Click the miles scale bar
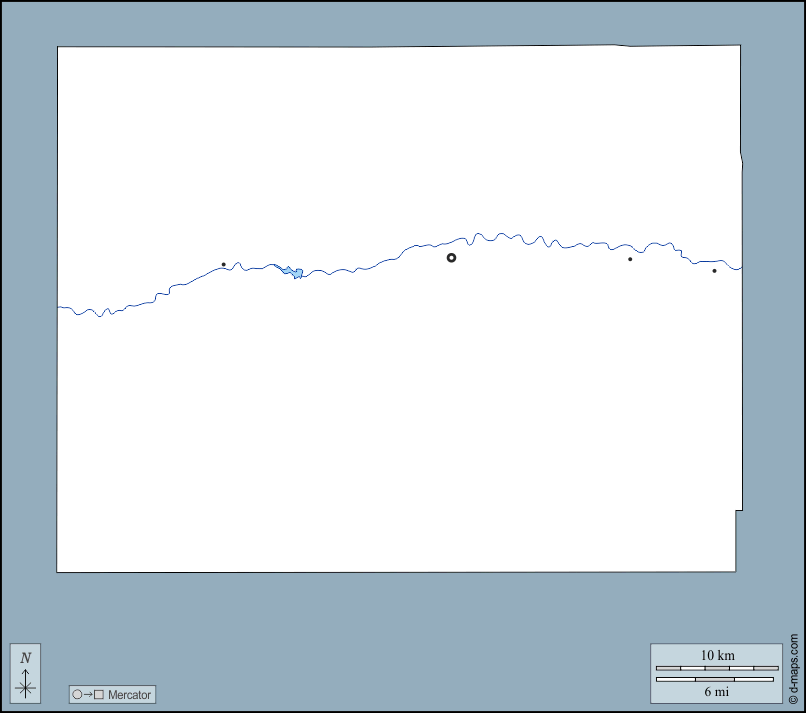The height and width of the screenshot is (713, 806). point(715,679)
